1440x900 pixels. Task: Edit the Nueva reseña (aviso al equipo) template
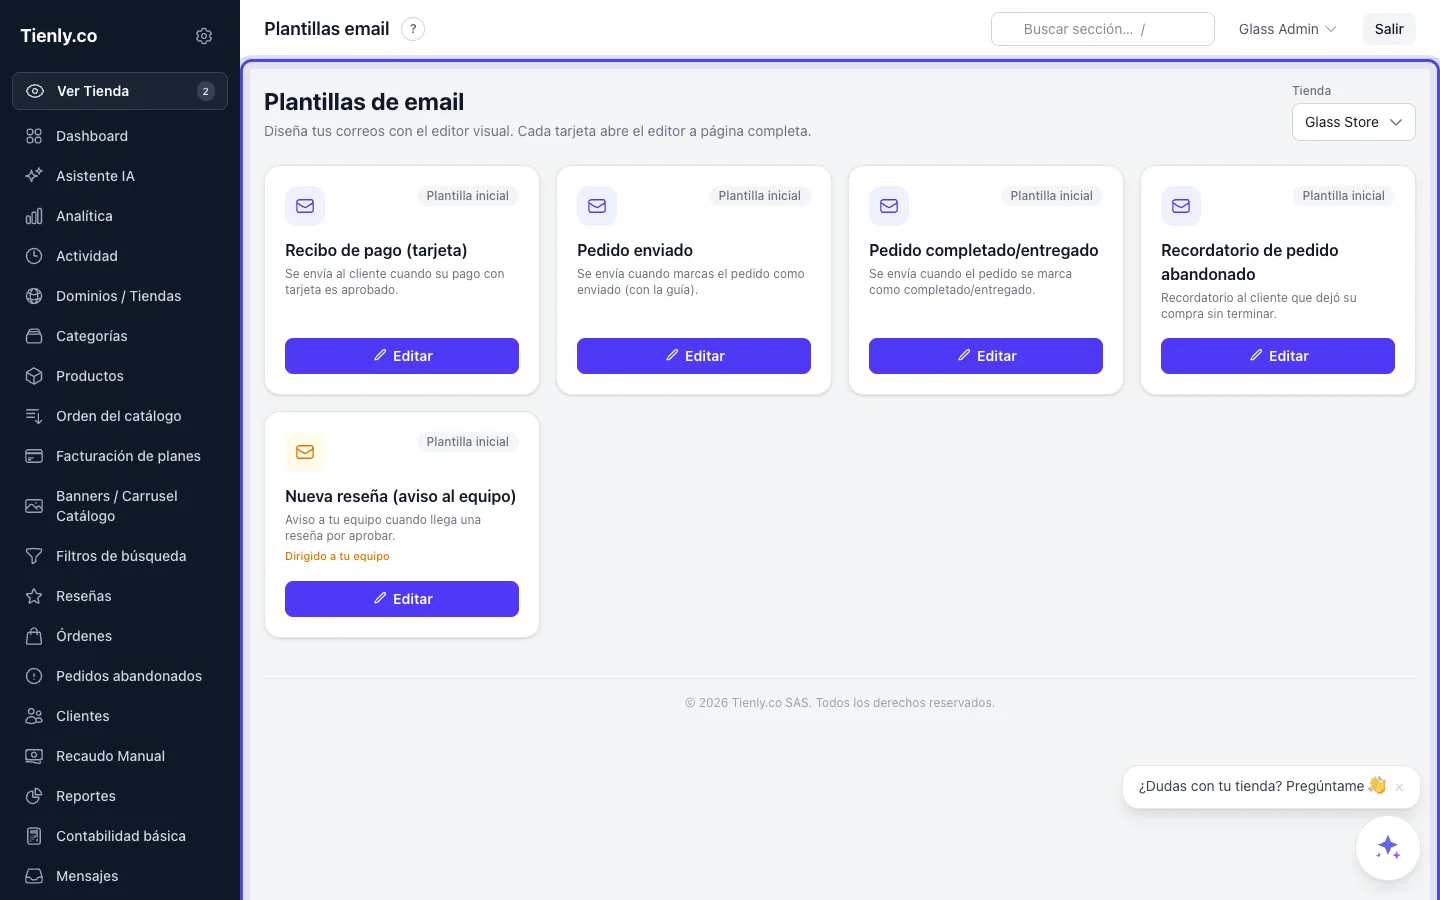(x=402, y=599)
